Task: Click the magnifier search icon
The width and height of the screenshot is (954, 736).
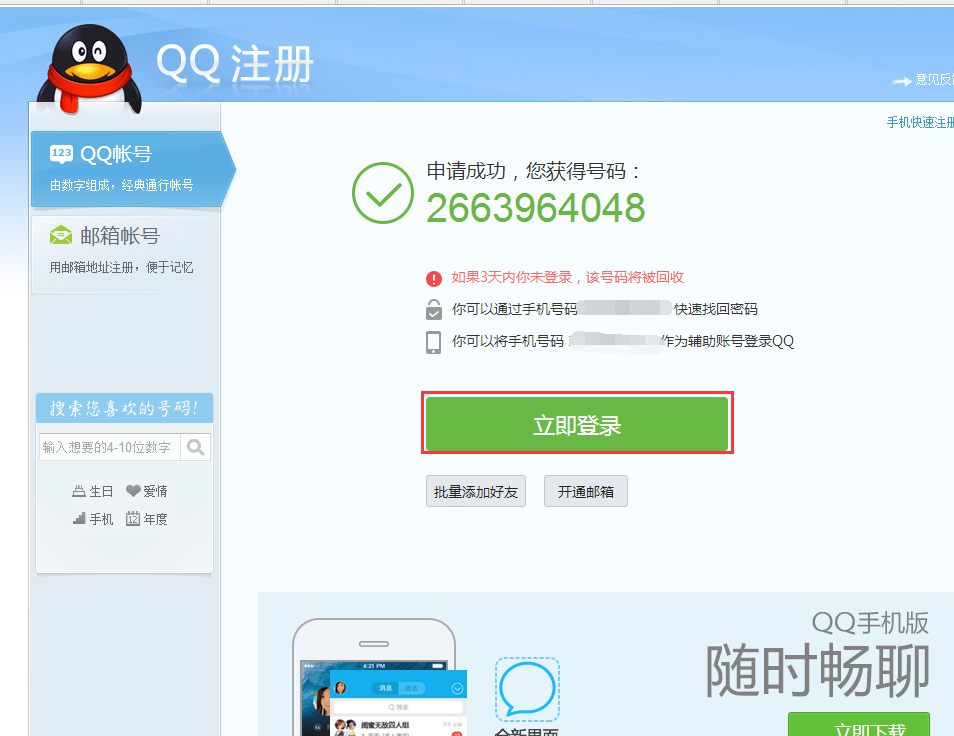Action: pyautogui.click(x=195, y=447)
